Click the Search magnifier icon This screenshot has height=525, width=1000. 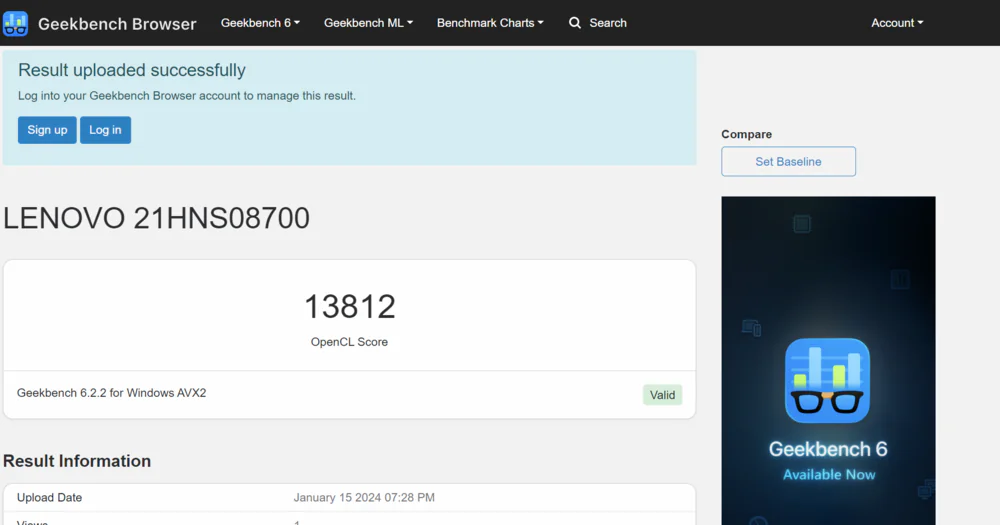(x=575, y=23)
